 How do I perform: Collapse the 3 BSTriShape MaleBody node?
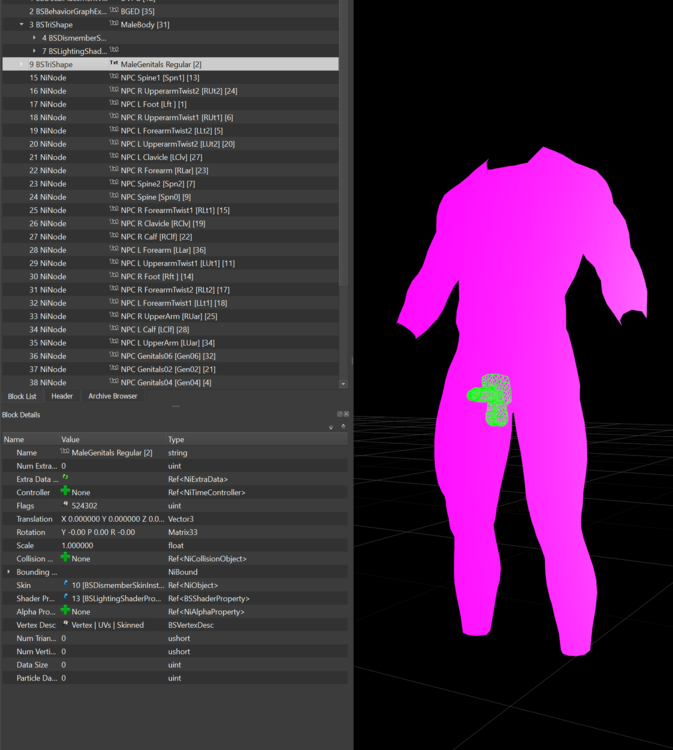click(22, 24)
